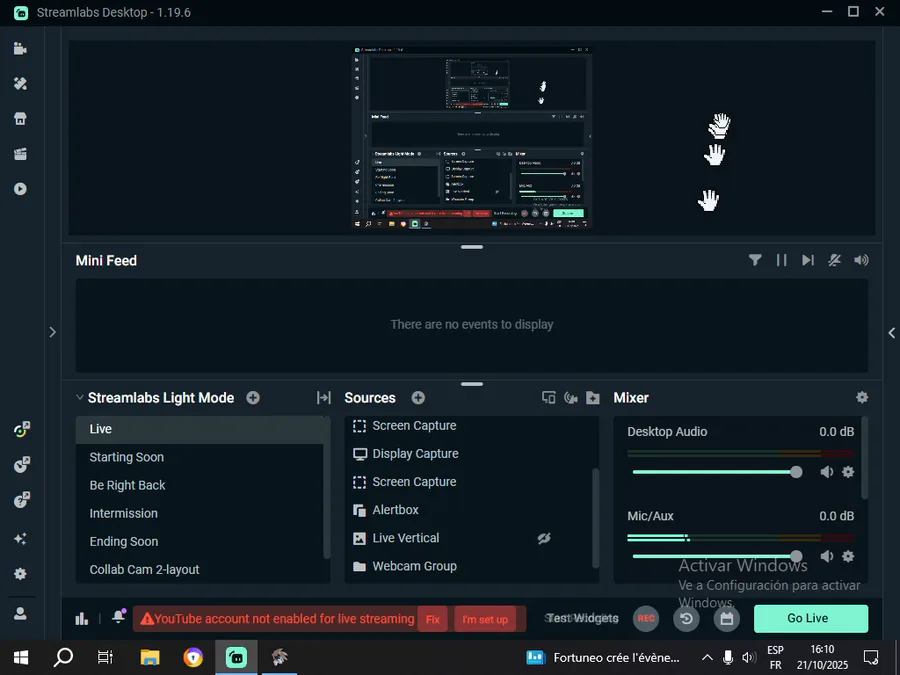Expand the right side panel arrow
Viewport: 900px width, 675px height.
tap(891, 332)
